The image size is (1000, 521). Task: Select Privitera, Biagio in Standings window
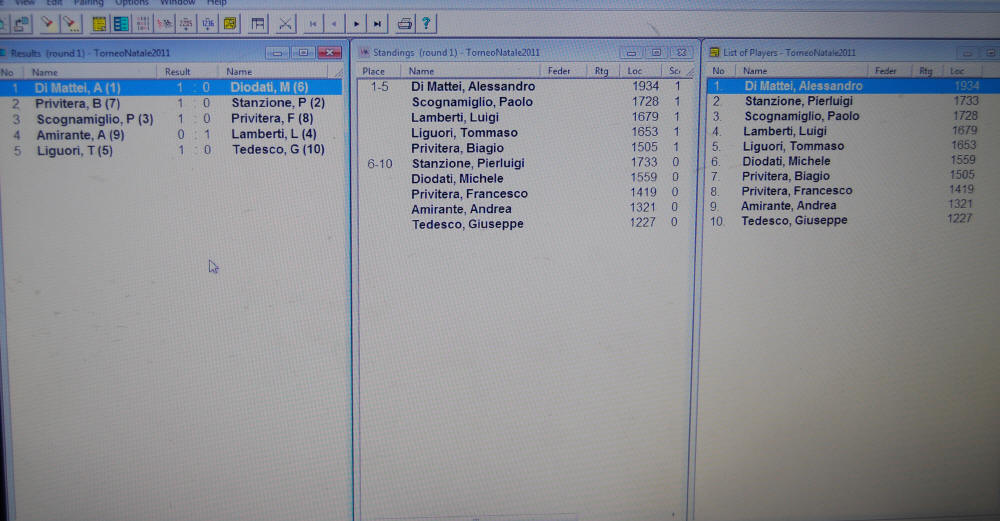[457, 148]
